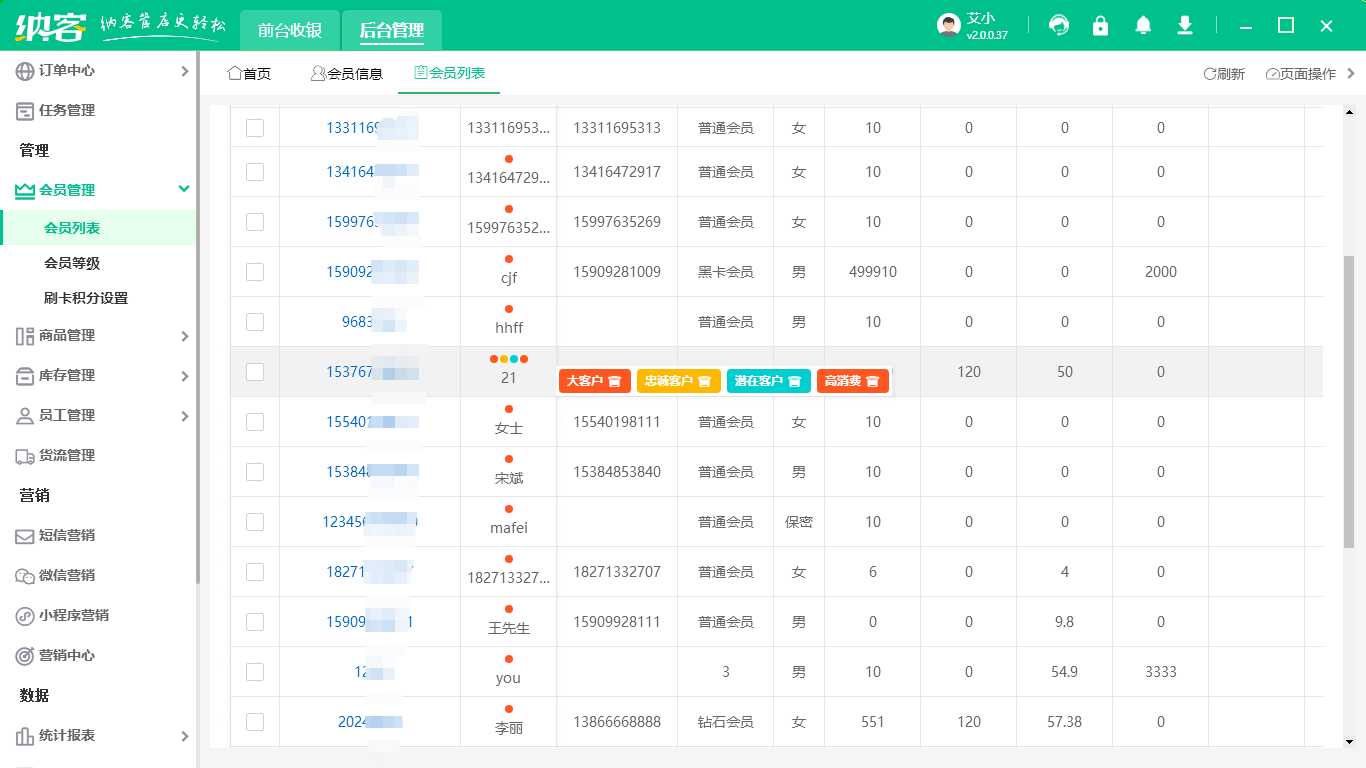This screenshot has width=1366, height=768.
Task: Click the lock screen icon
Action: click(x=1101, y=26)
